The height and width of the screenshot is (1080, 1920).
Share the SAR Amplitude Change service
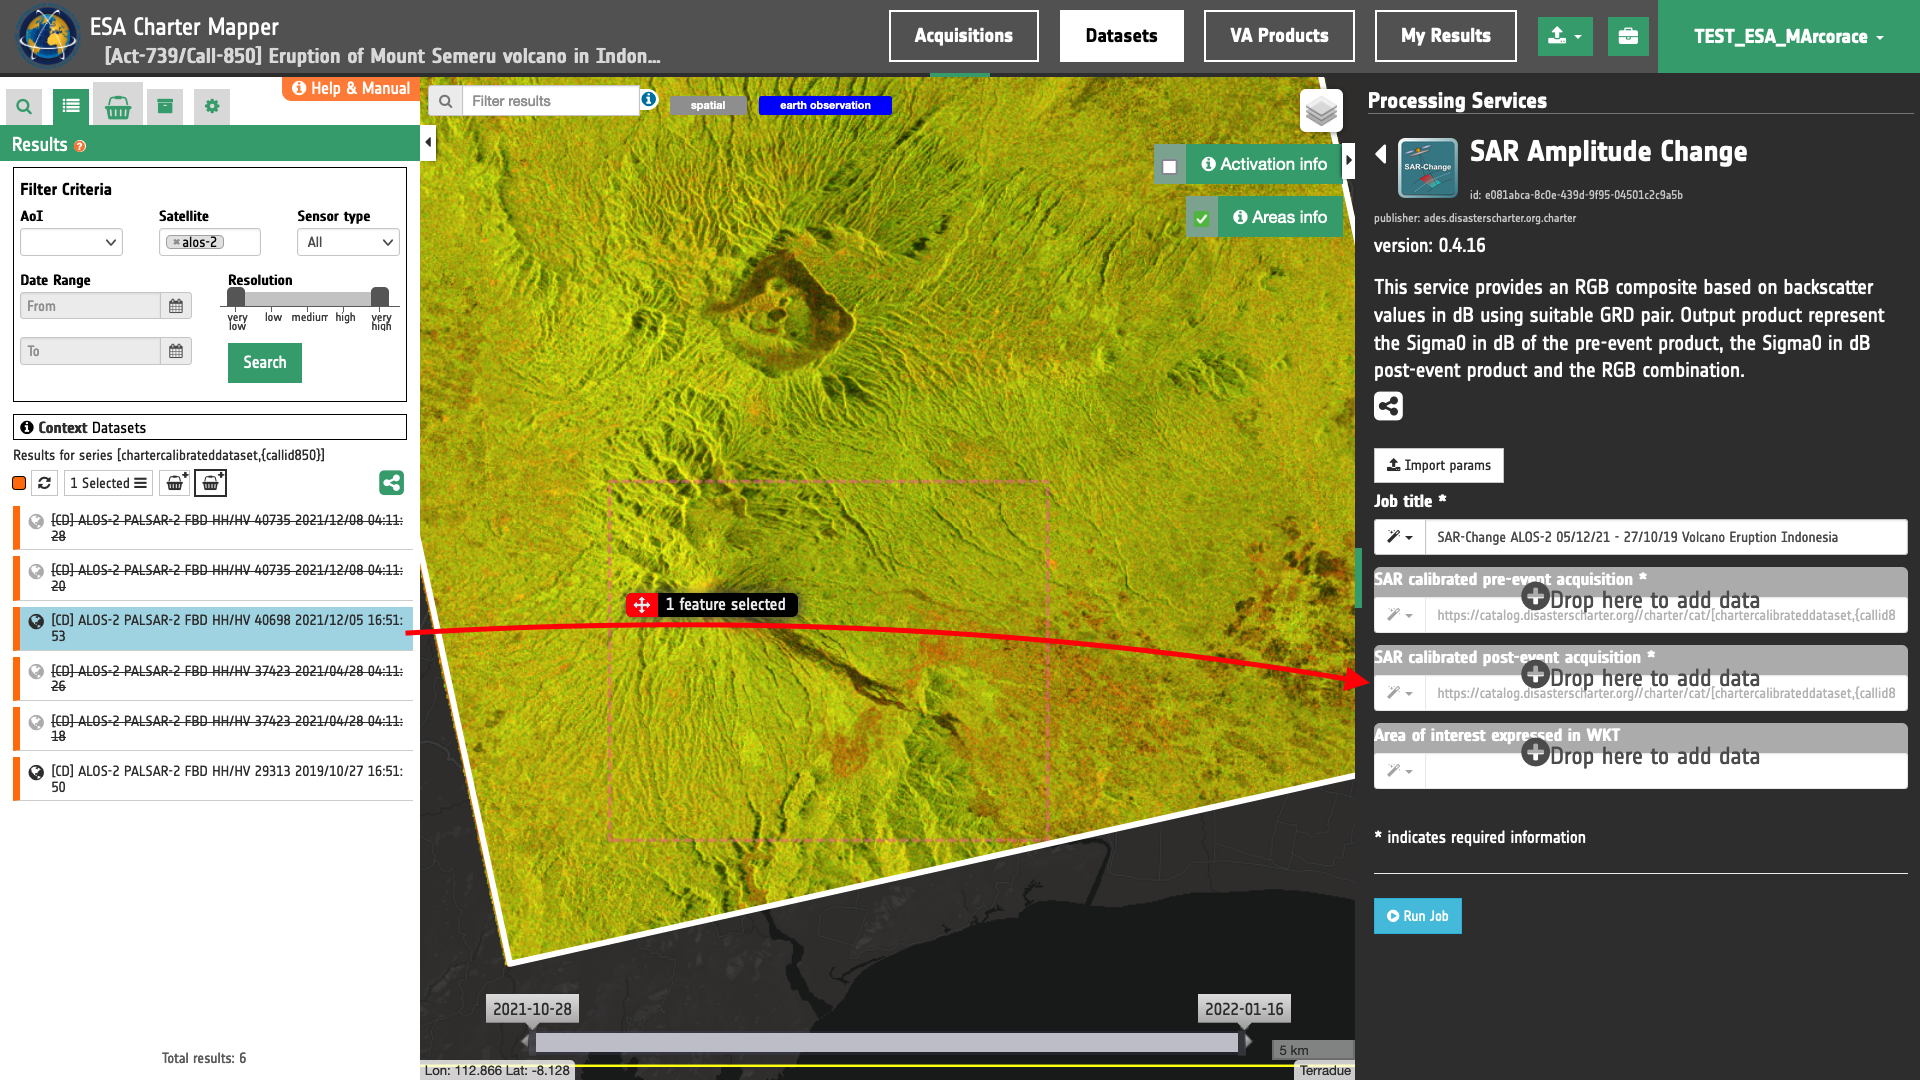1388,406
